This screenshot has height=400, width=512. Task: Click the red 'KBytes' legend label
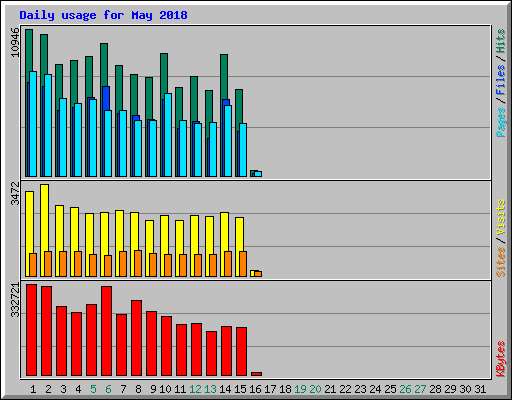coord(501,359)
